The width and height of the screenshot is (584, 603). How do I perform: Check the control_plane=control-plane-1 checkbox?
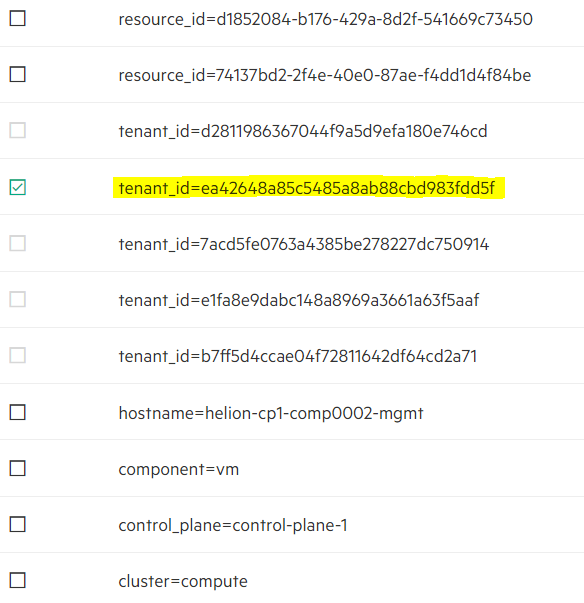(18, 524)
